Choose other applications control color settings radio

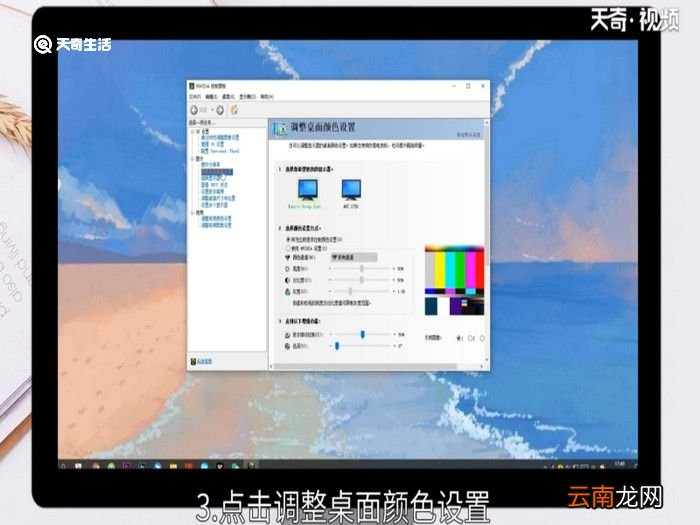tap(288, 240)
